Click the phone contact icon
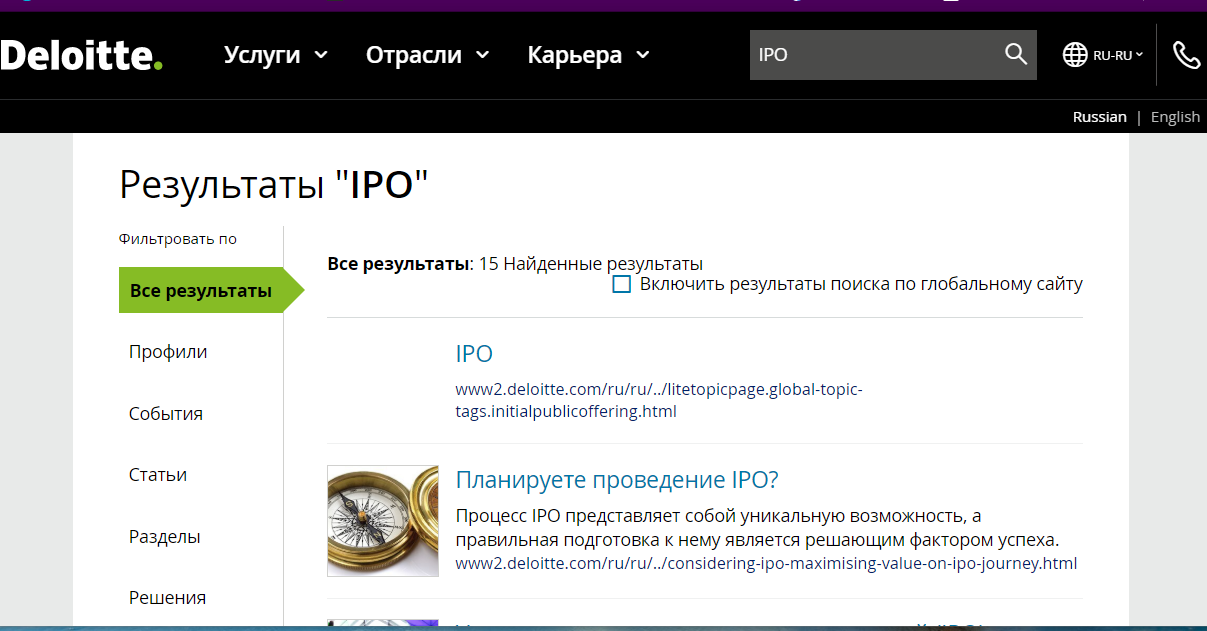The width and height of the screenshot is (1207, 631). click(x=1186, y=55)
